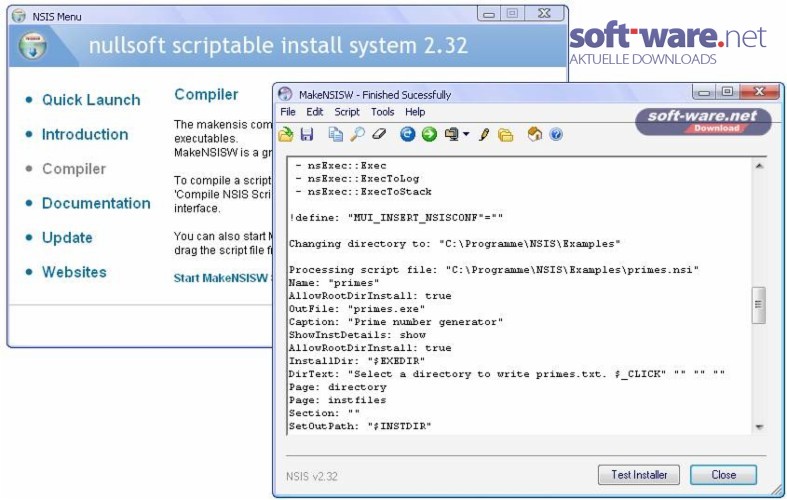Open the File menu in MakeNSISW
This screenshot has height=500, width=787.
(x=288, y=112)
